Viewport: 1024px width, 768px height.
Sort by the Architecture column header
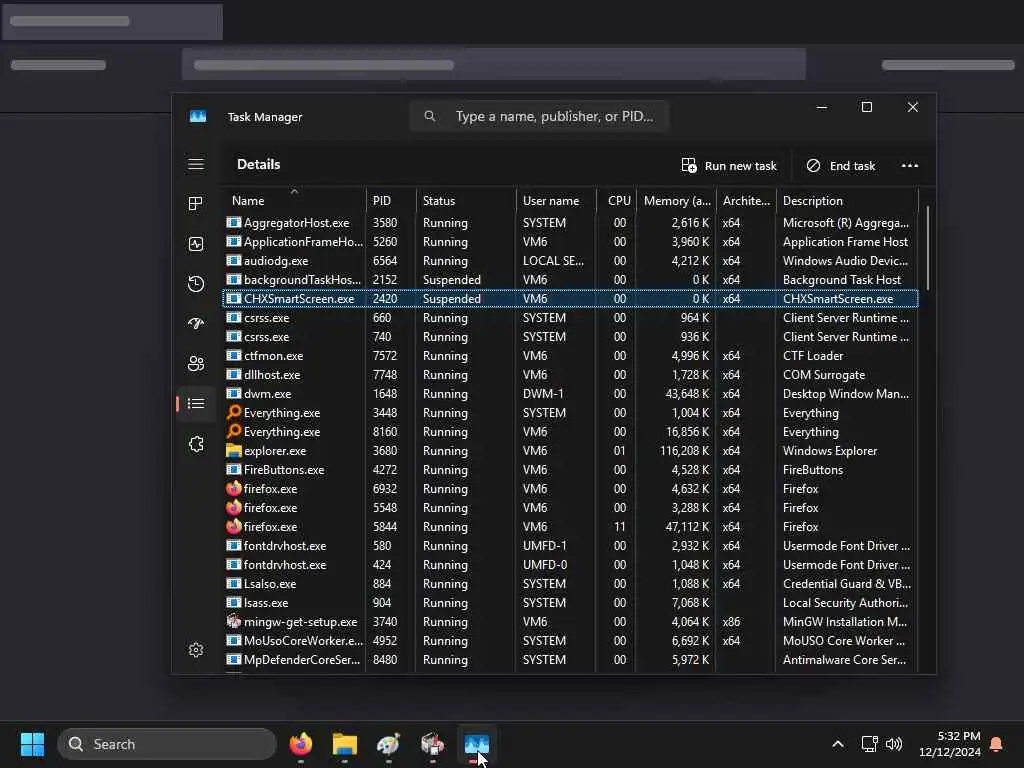(746, 200)
